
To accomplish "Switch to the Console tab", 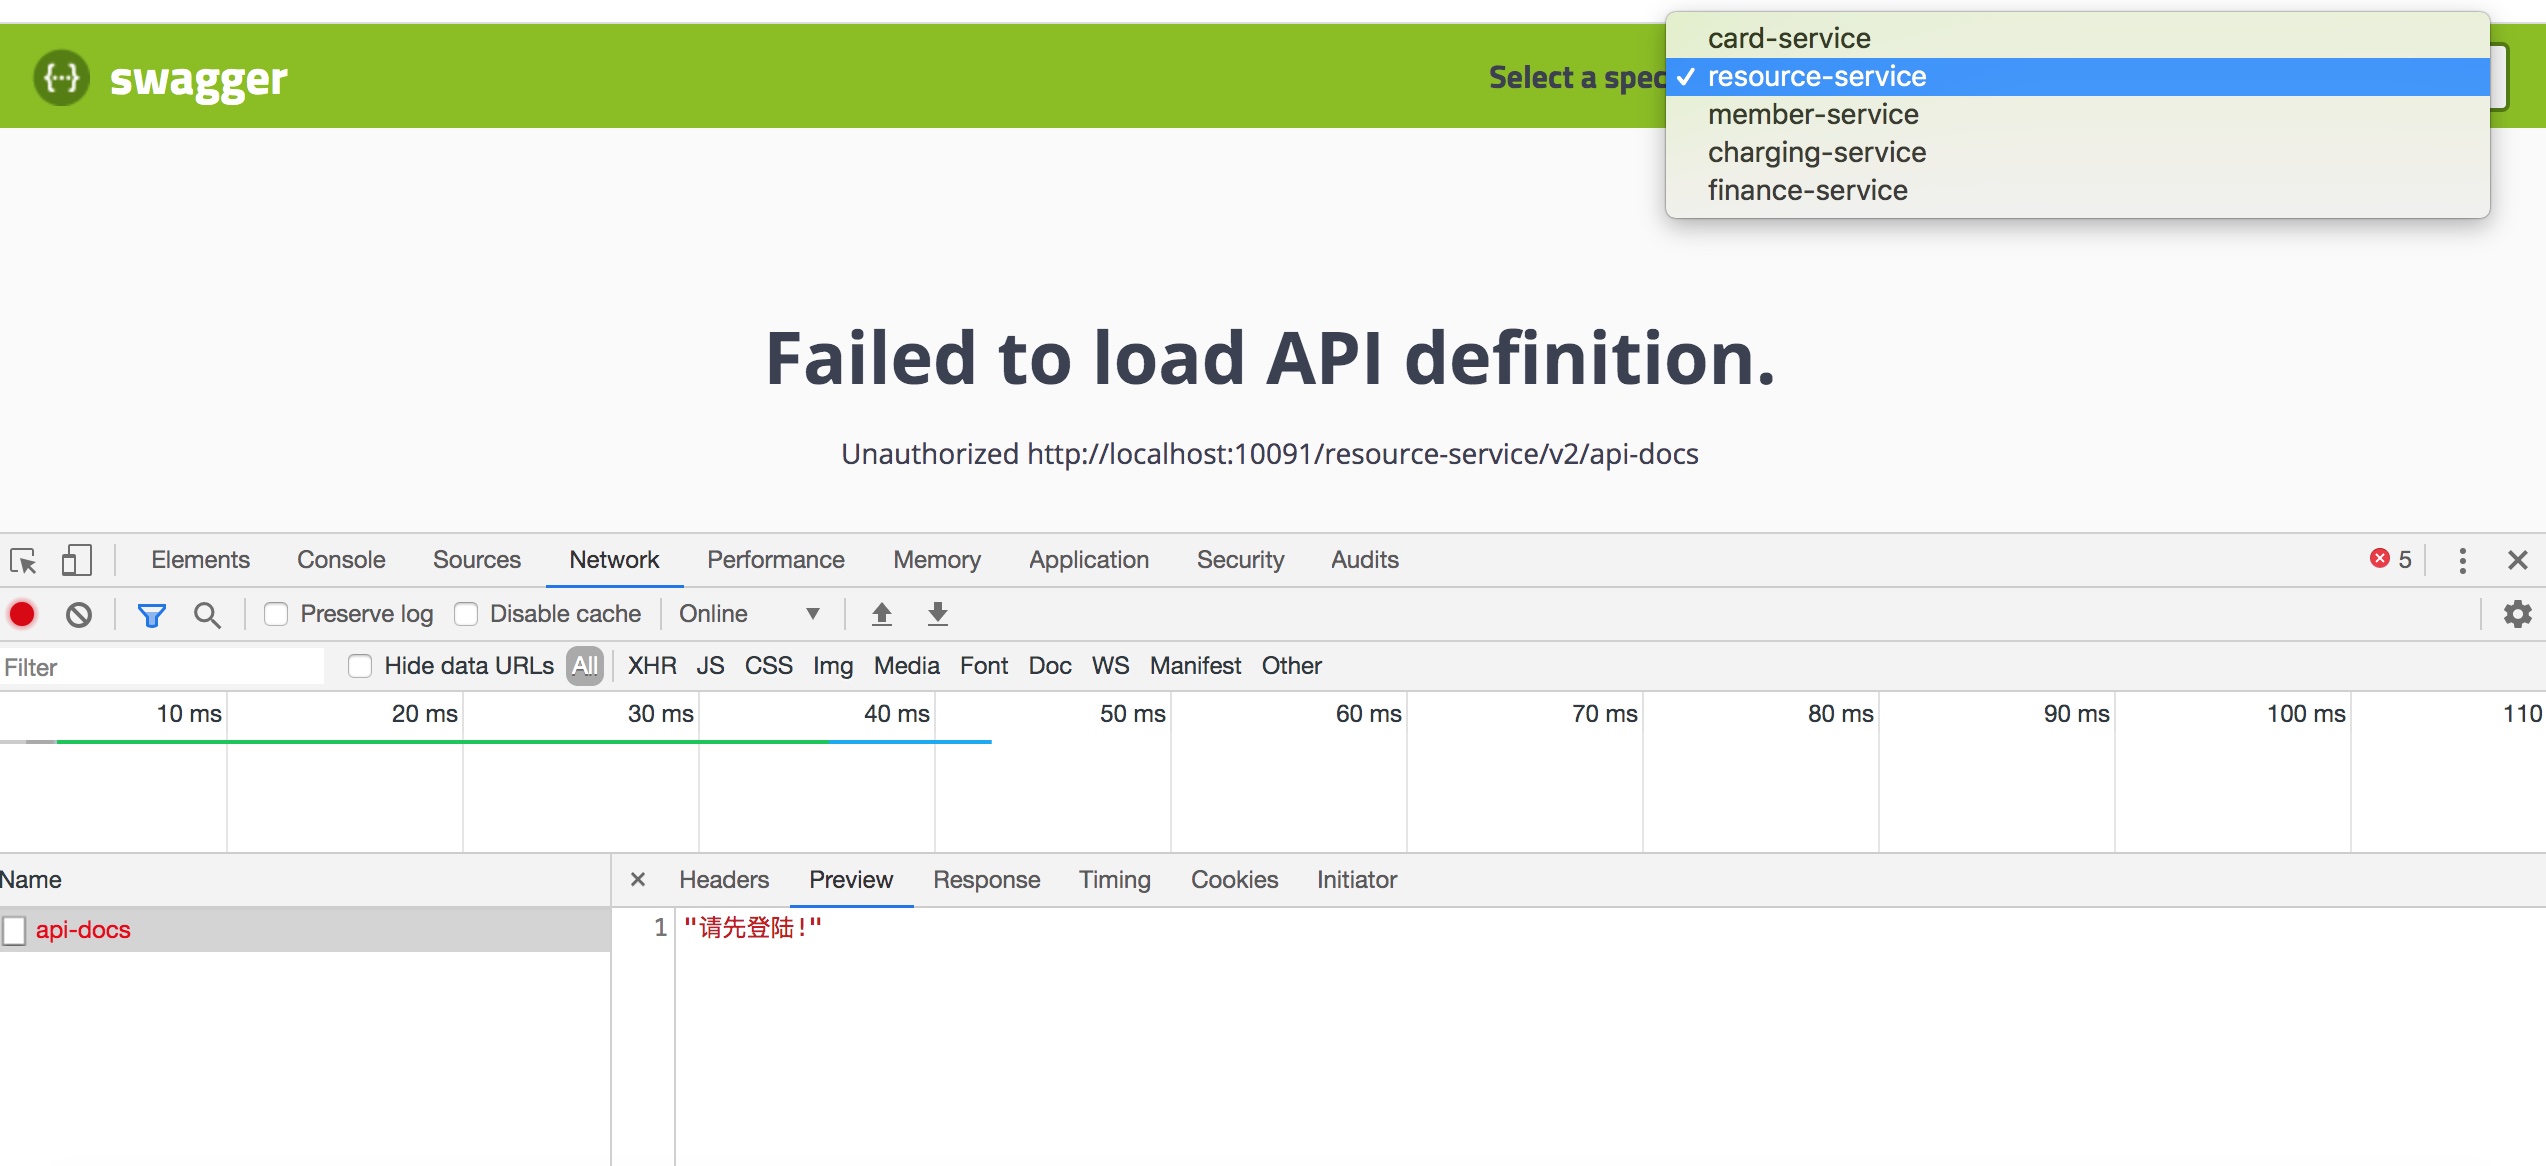I will pyautogui.click(x=340, y=560).
